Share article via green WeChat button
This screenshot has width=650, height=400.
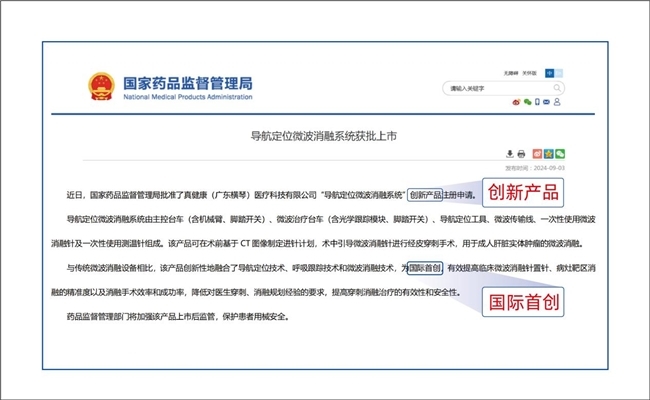[560, 154]
